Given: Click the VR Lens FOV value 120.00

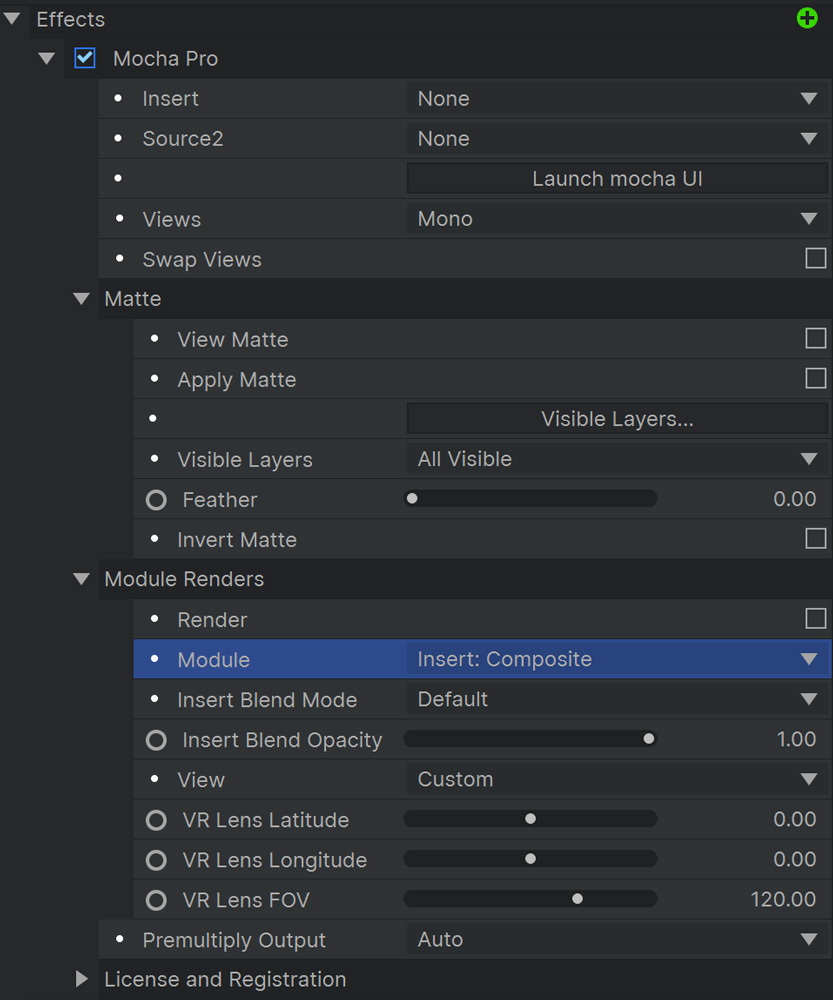Looking at the screenshot, I should tap(783, 899).
